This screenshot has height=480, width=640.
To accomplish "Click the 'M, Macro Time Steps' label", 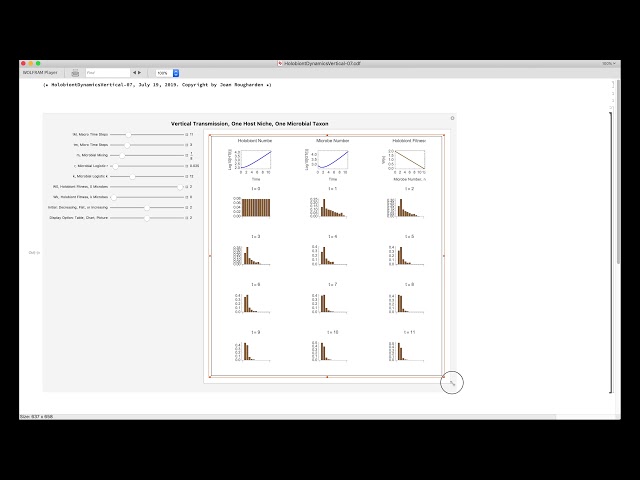I will 90,134.
